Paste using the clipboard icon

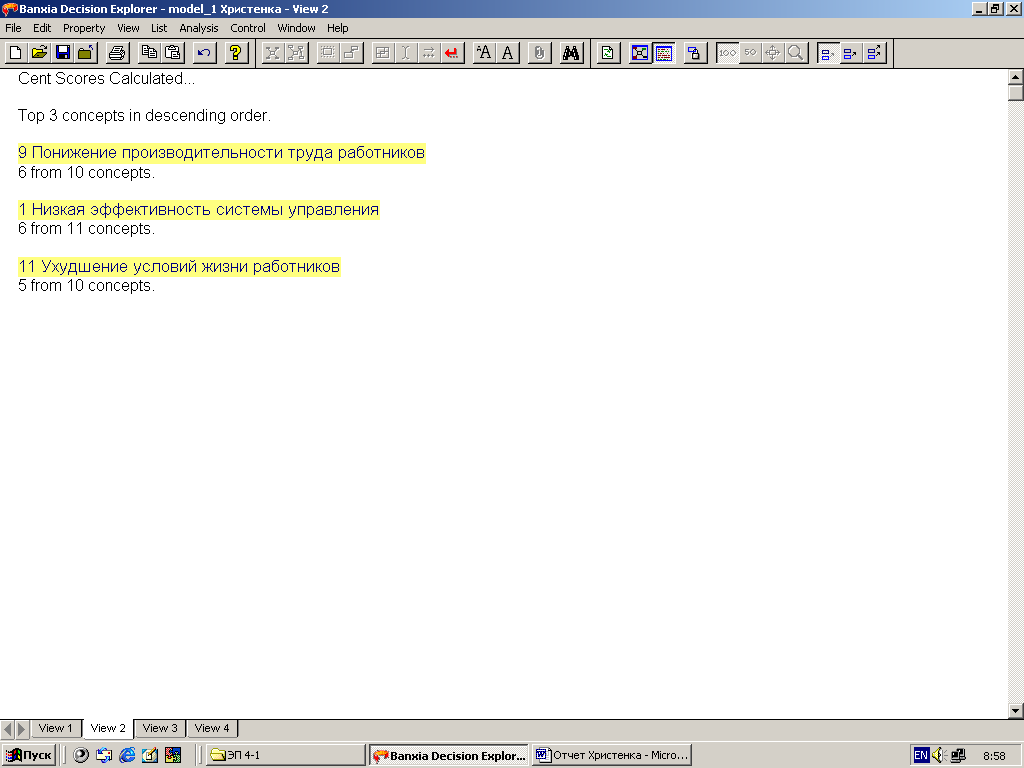tap(173, 53)
